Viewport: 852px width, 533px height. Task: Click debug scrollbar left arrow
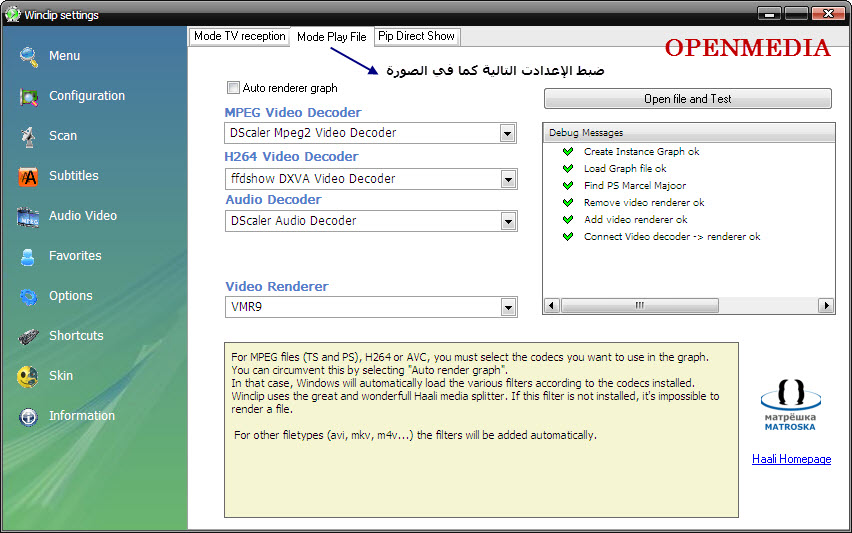point(552,305)
